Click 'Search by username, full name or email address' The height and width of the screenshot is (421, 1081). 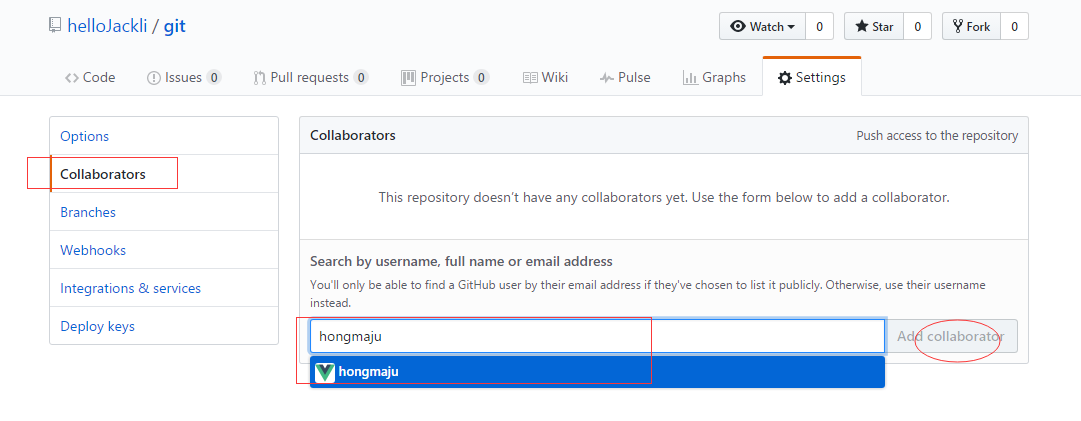pyautogui.click(x=461, y=262)
